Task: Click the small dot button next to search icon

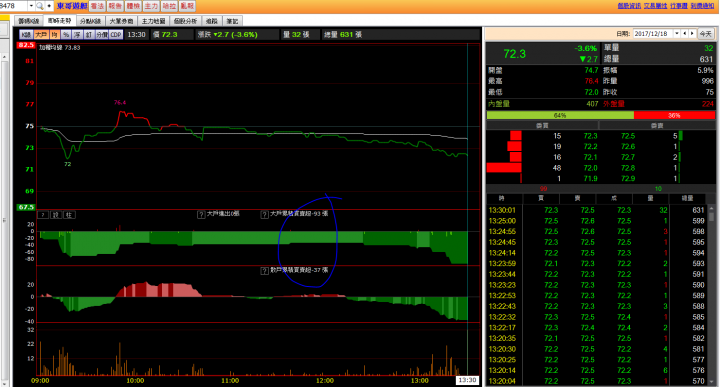Action: (x=49, y=6)
